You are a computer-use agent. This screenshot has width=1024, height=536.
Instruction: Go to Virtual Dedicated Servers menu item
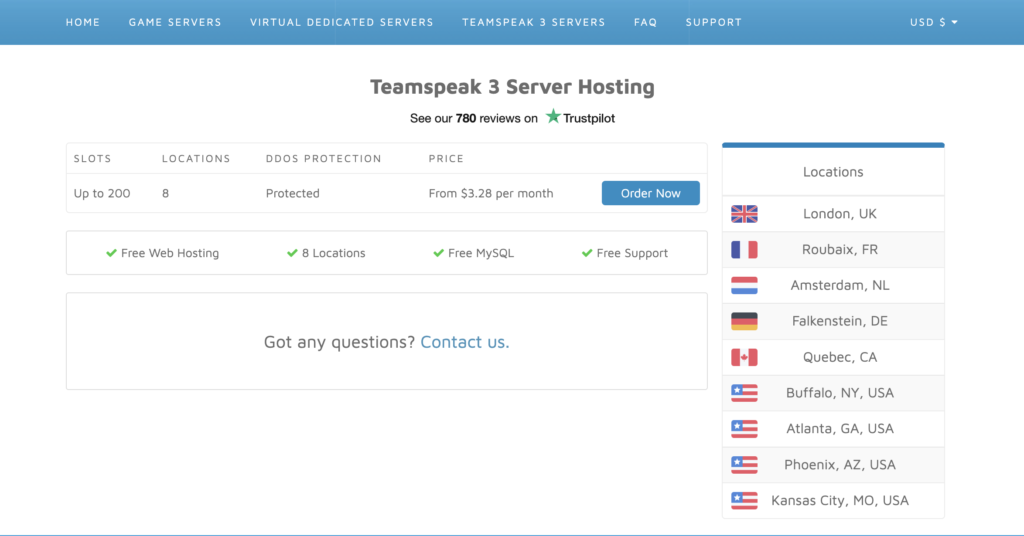pyautogui.click(x=342, y=22)
